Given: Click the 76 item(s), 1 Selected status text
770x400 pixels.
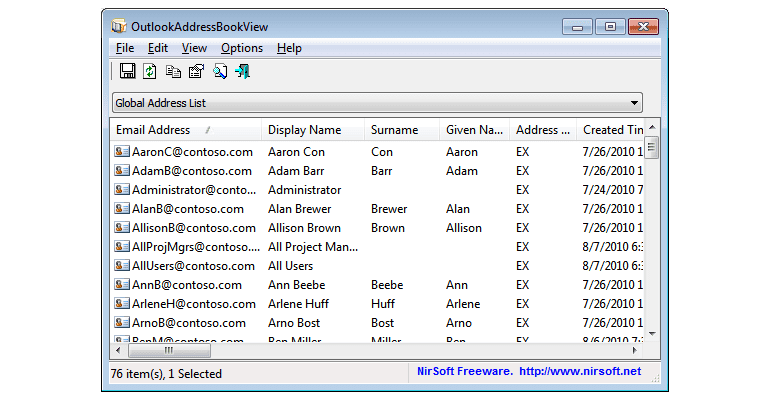Looking at the screenshot, I should 166,374.
